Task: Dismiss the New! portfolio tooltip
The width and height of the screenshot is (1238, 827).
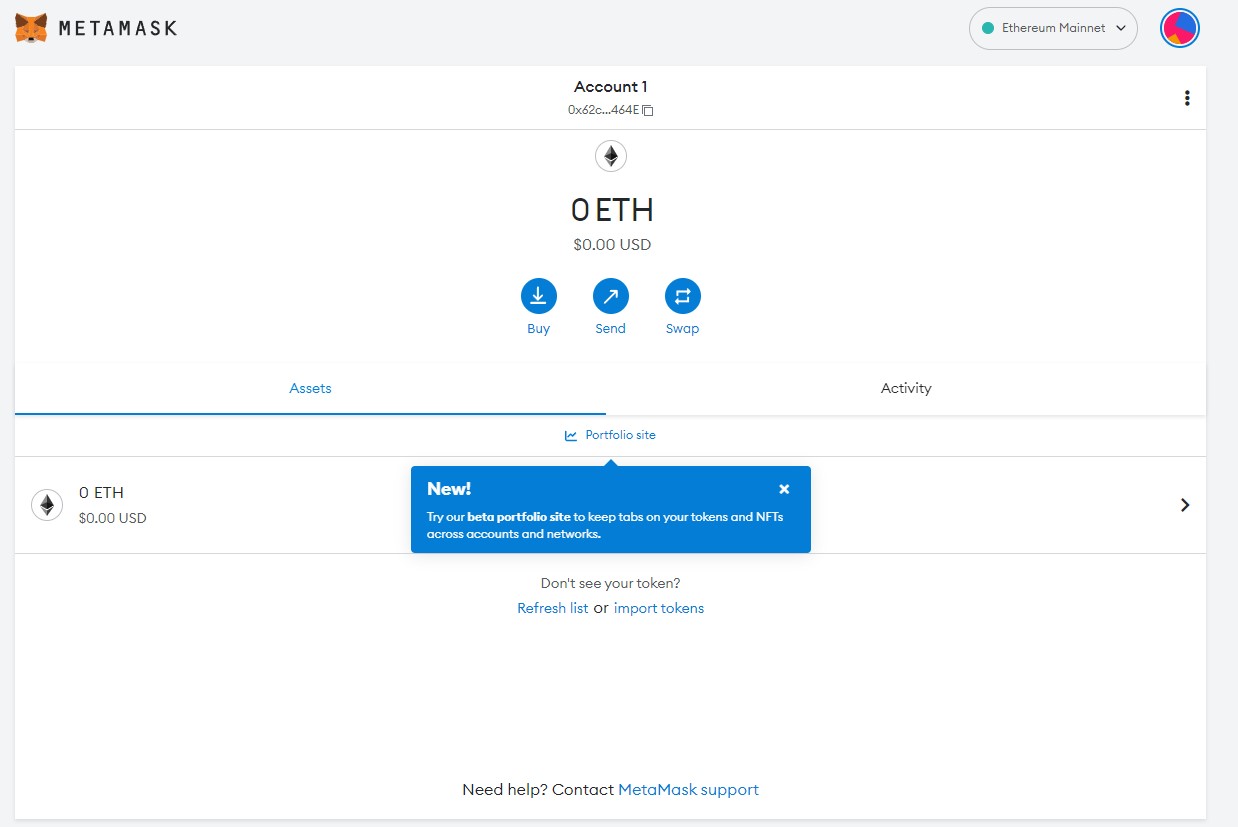Action: [x=784, y=489]
